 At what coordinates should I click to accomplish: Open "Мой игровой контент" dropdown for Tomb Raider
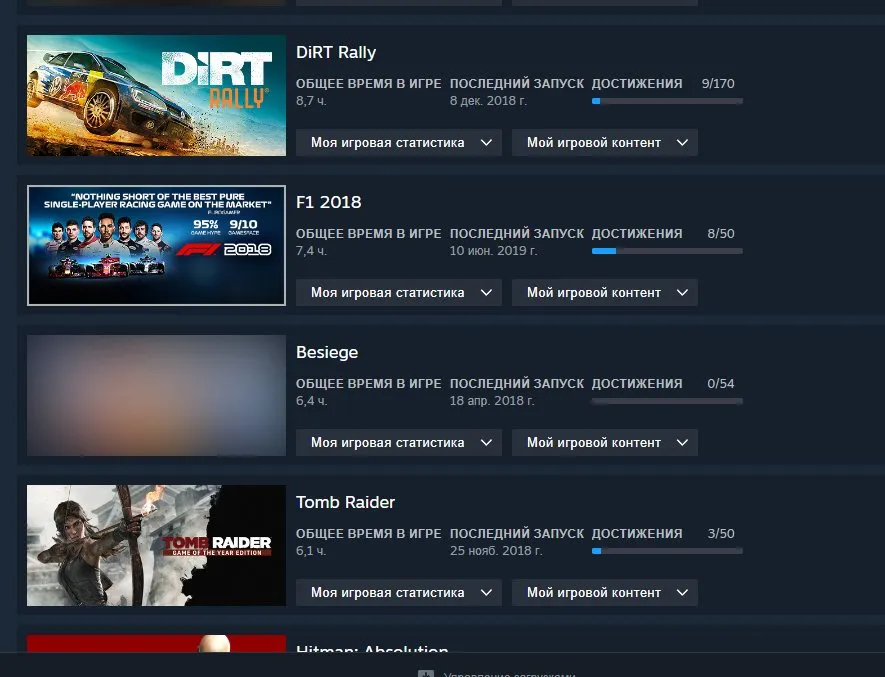pos(604,592)
